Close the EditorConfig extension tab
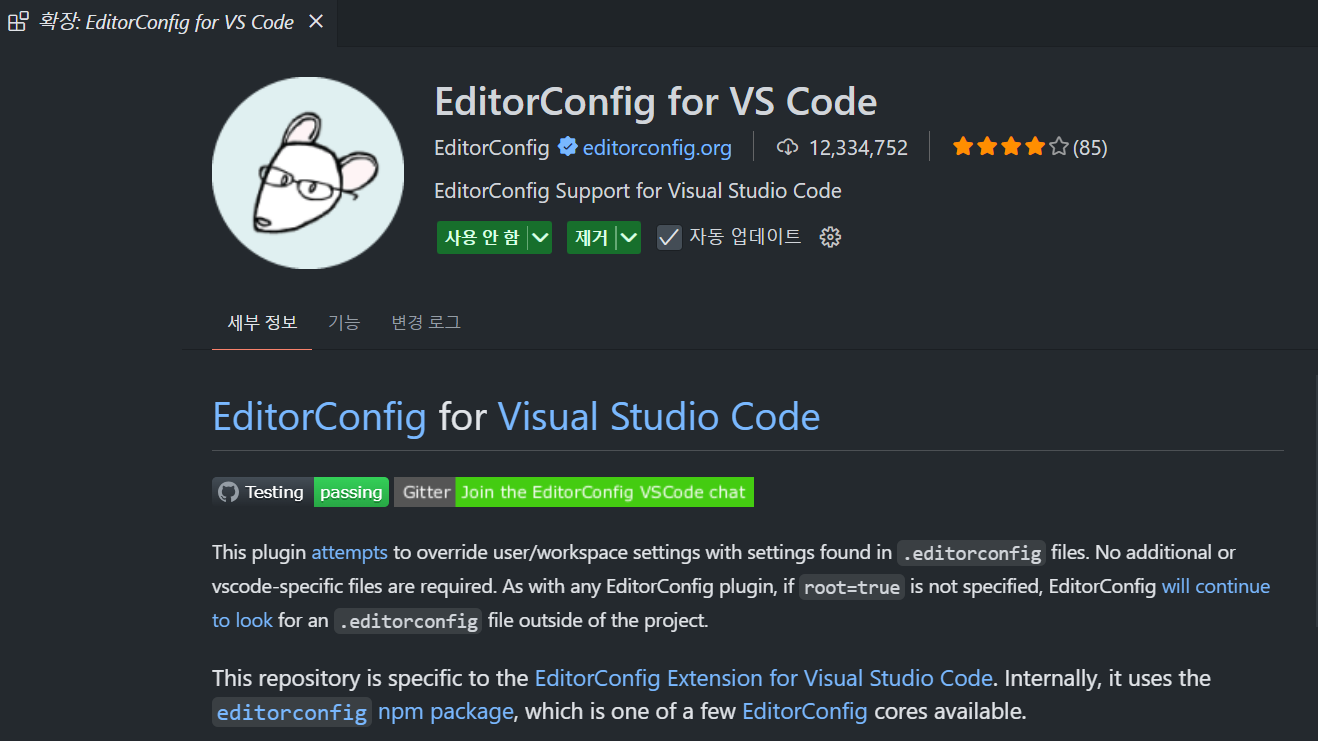 pyautogui.click(x=316, y=21)
